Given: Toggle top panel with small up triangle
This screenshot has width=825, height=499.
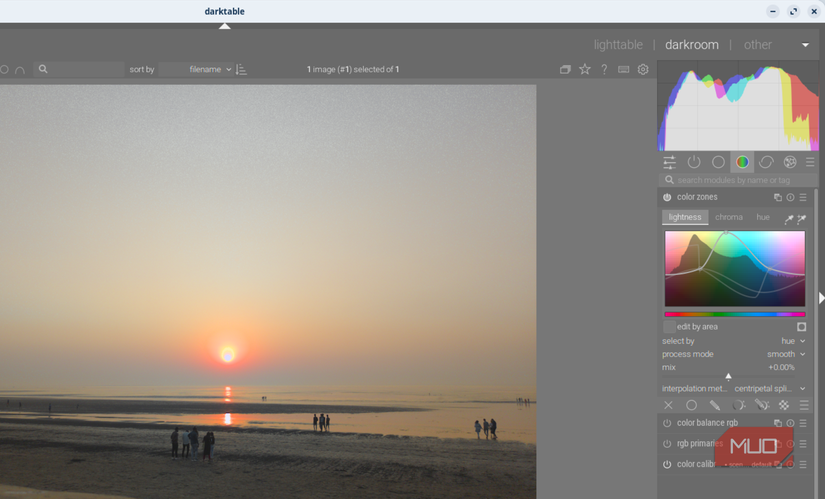Looking at the screenshot, I should click(x=225, y=26).
